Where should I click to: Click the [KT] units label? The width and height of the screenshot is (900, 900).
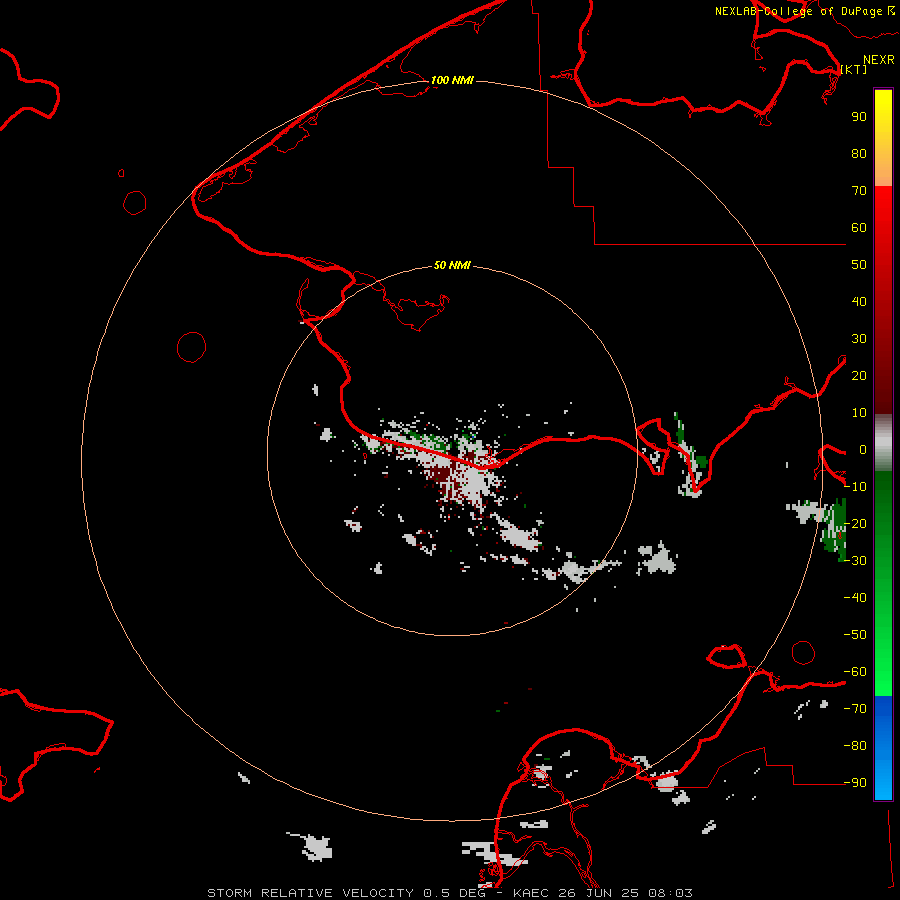(854, 69)
